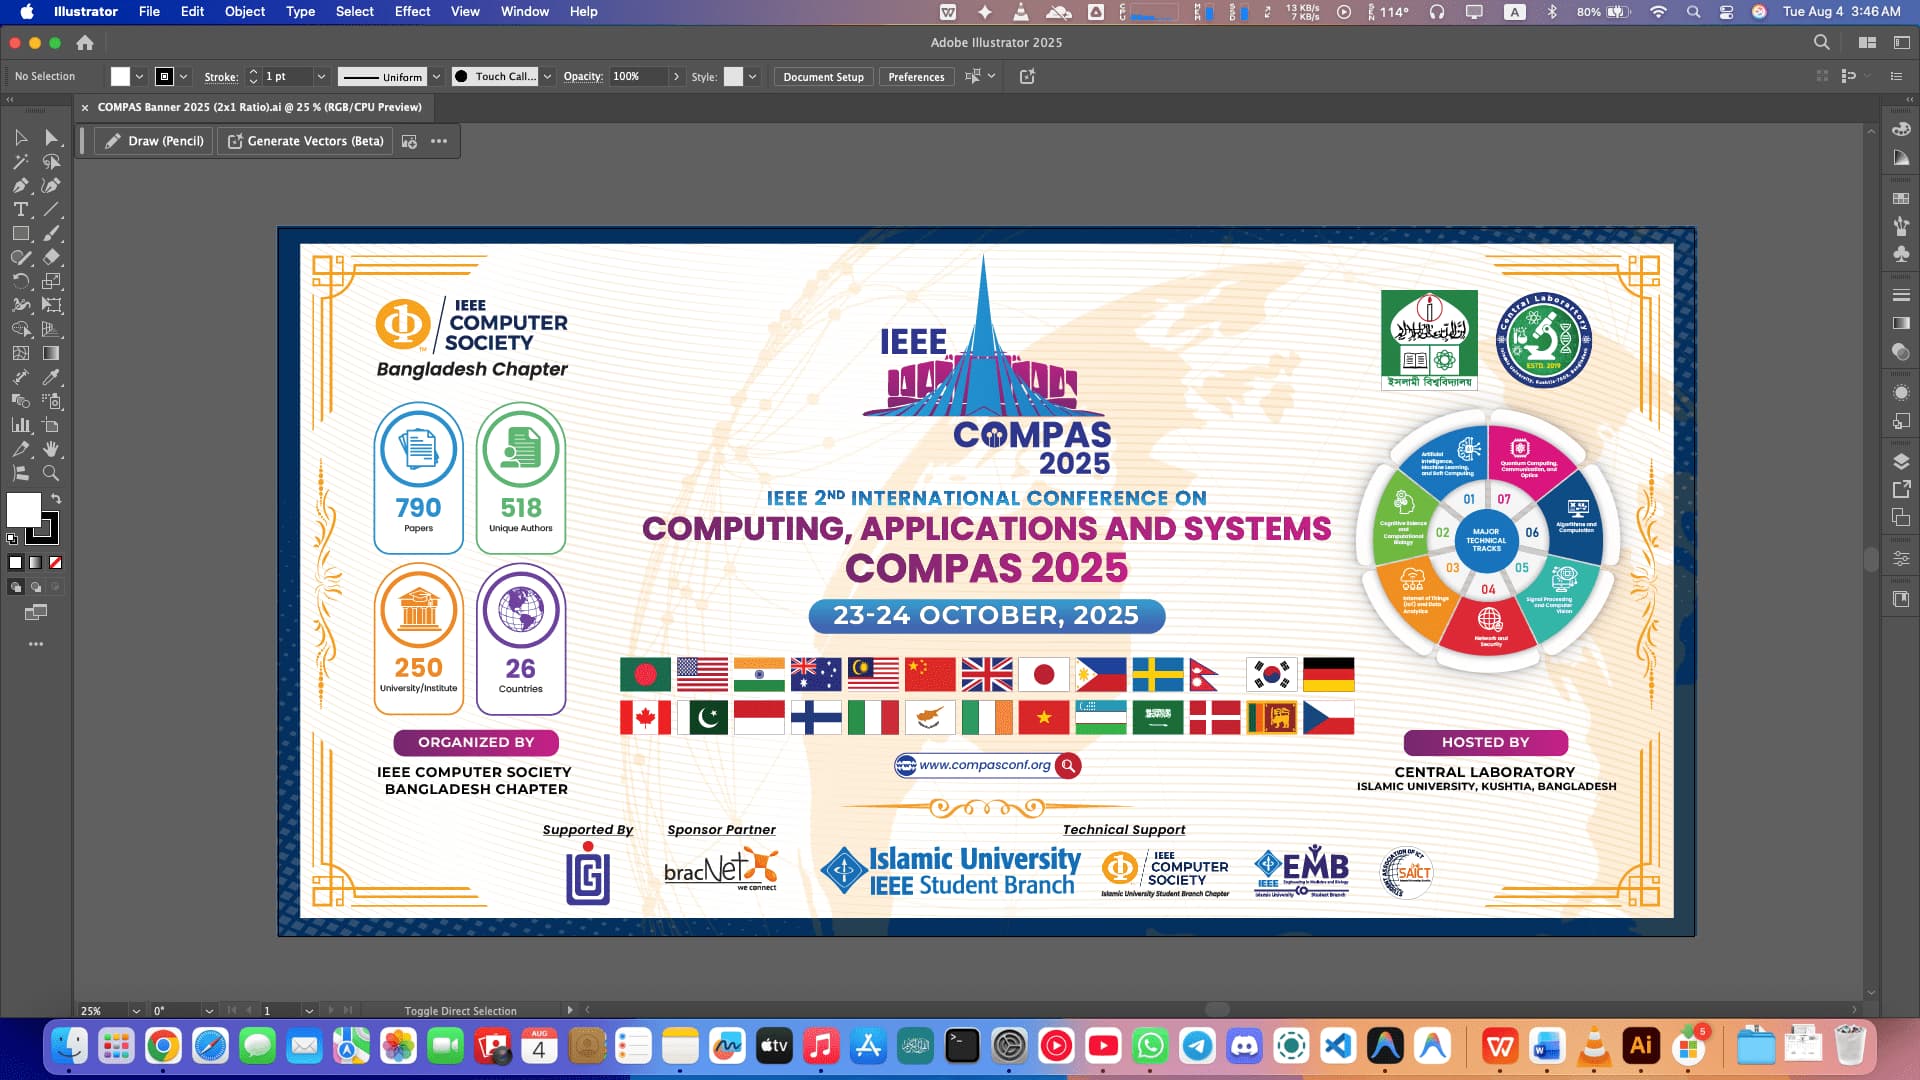1920x1080 pixels.
Task: Pick the Eraser tool
Action: point(51,257)
